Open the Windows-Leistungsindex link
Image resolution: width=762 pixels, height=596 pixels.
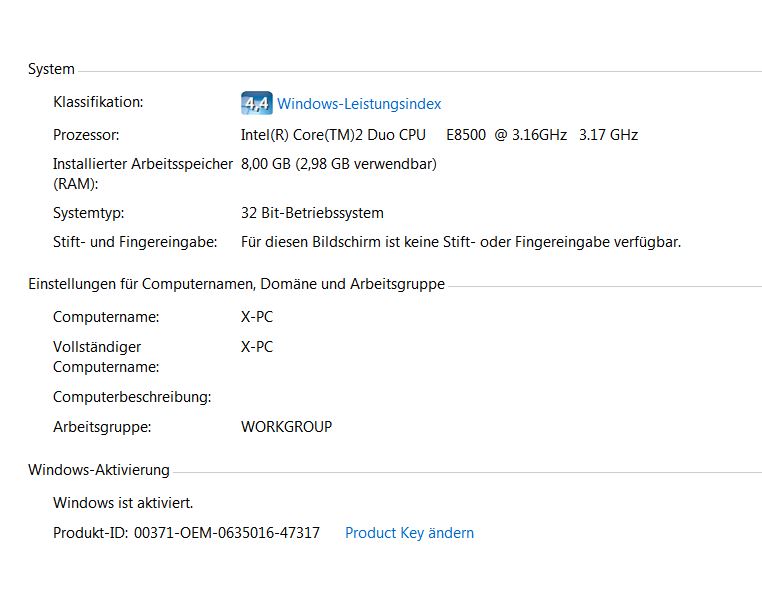[359, 104]
